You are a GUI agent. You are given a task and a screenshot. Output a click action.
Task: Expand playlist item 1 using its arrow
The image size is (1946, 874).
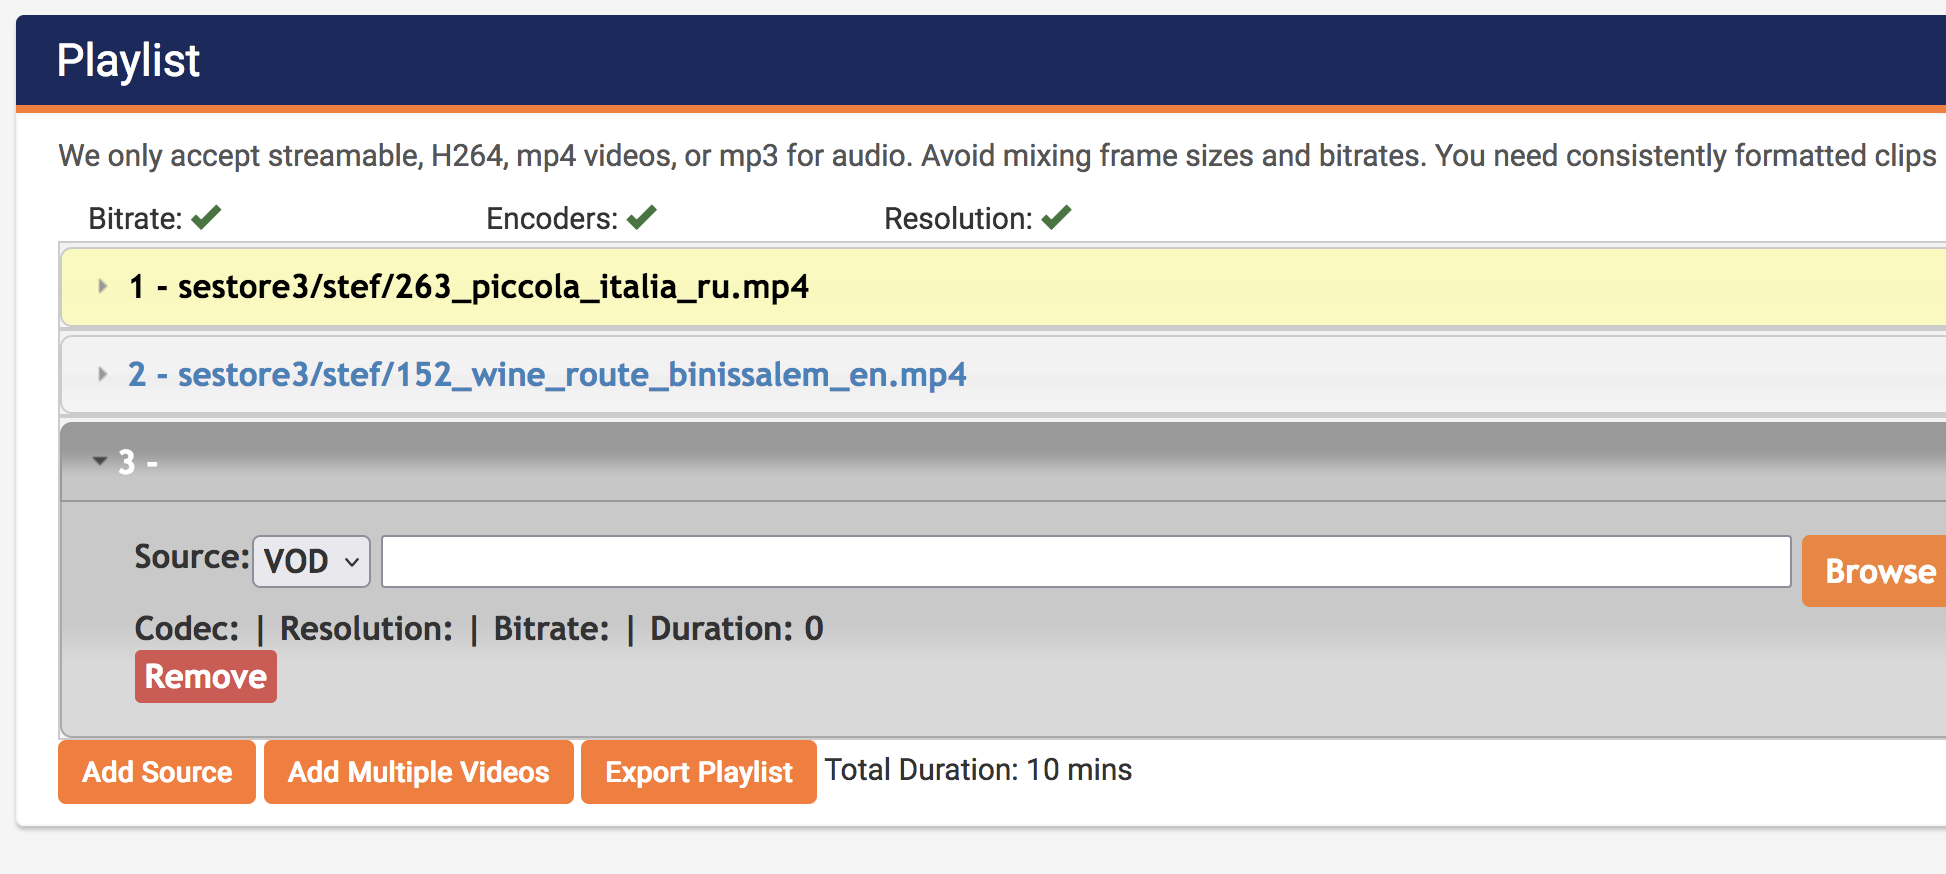(102, 287)
